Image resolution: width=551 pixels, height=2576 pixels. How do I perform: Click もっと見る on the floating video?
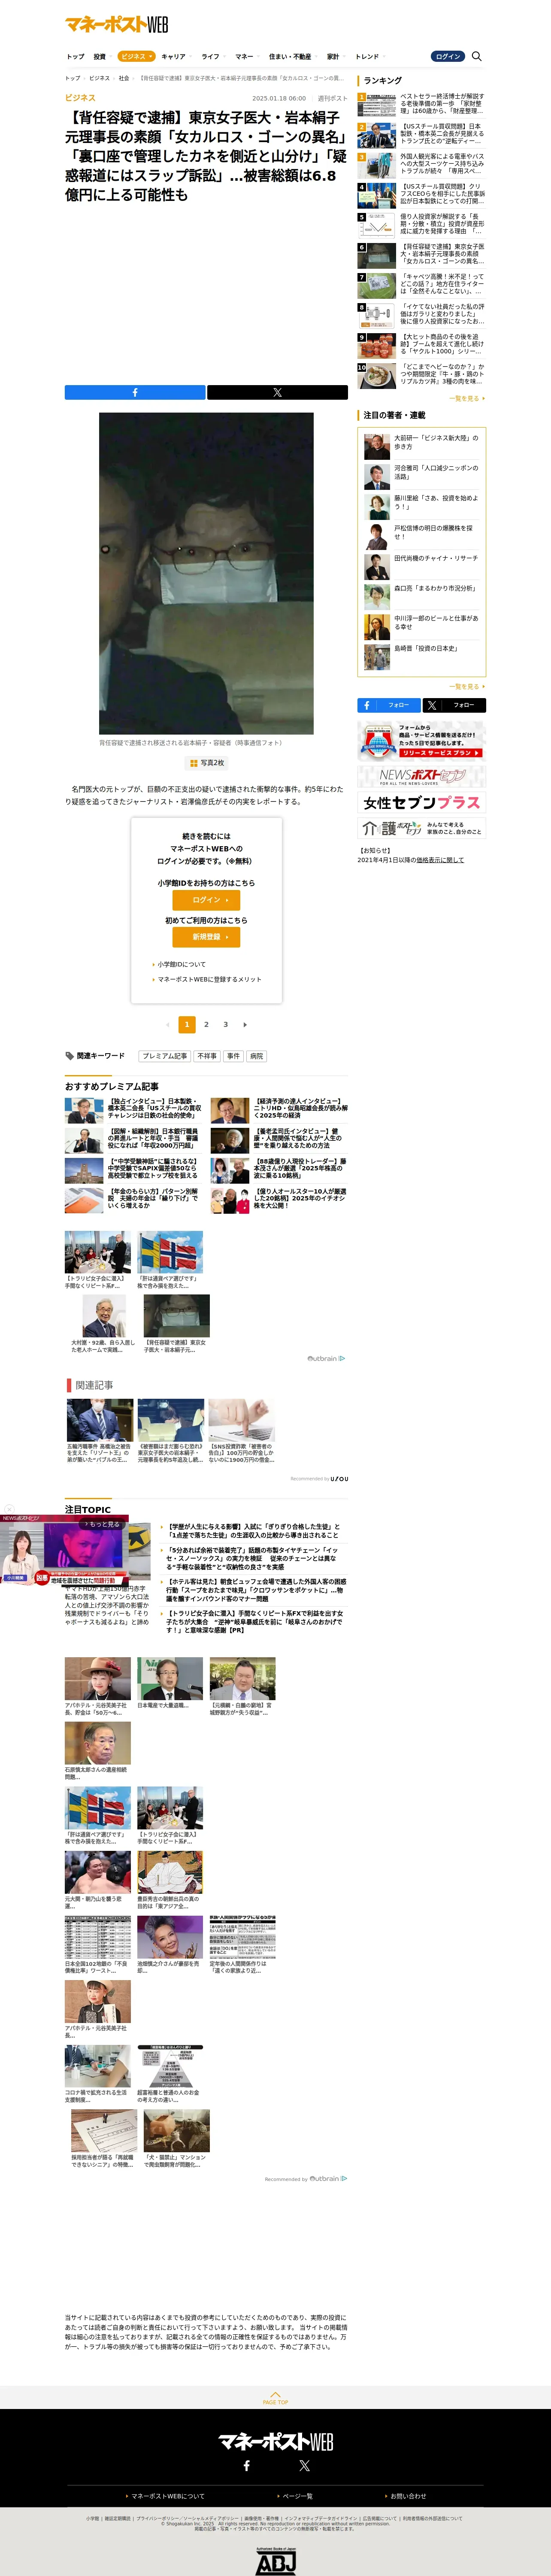point(102,1525)
